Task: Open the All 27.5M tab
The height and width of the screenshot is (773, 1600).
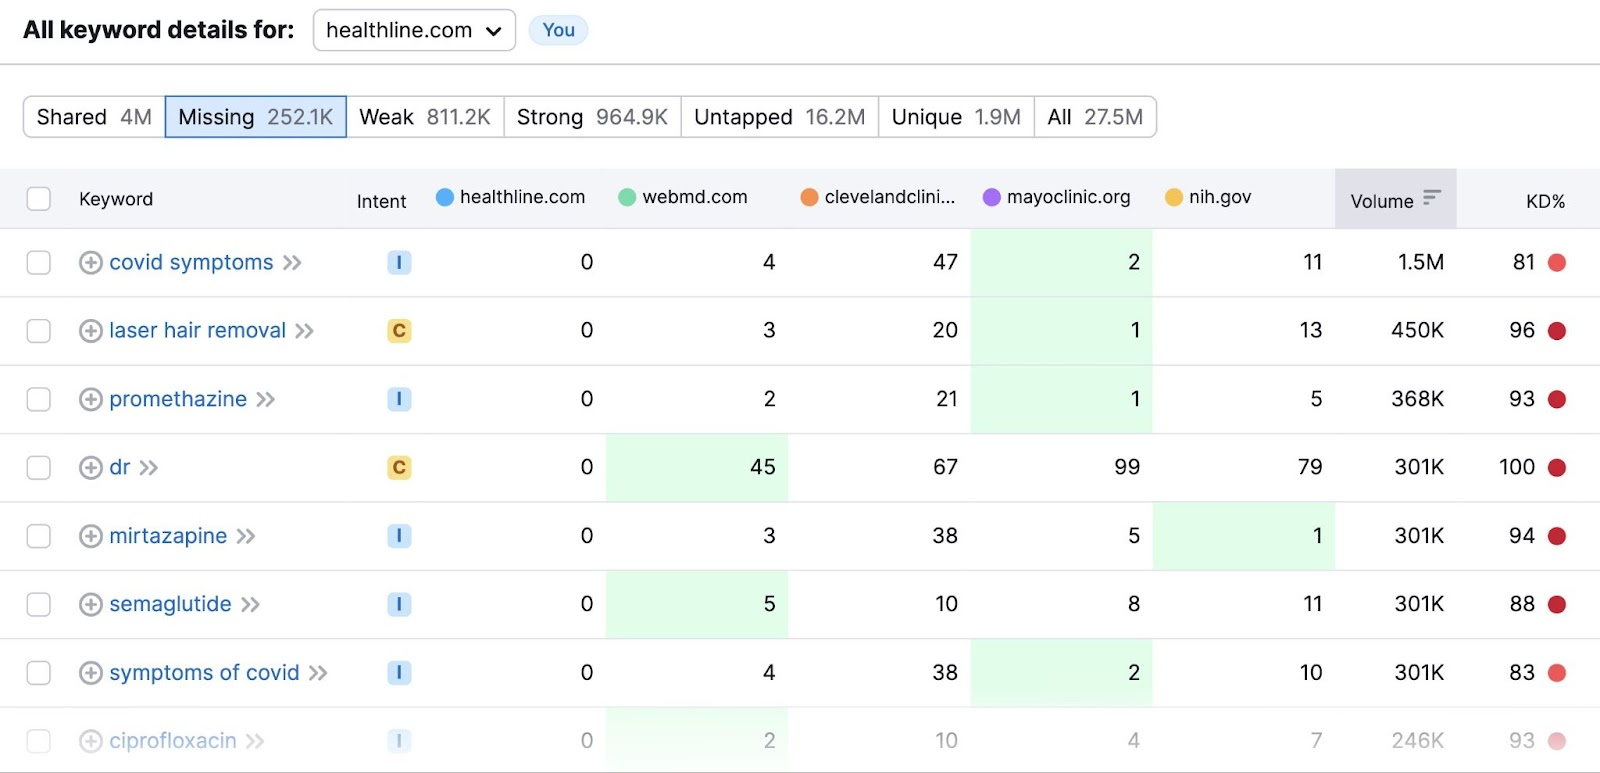Action: [1095, 117]
